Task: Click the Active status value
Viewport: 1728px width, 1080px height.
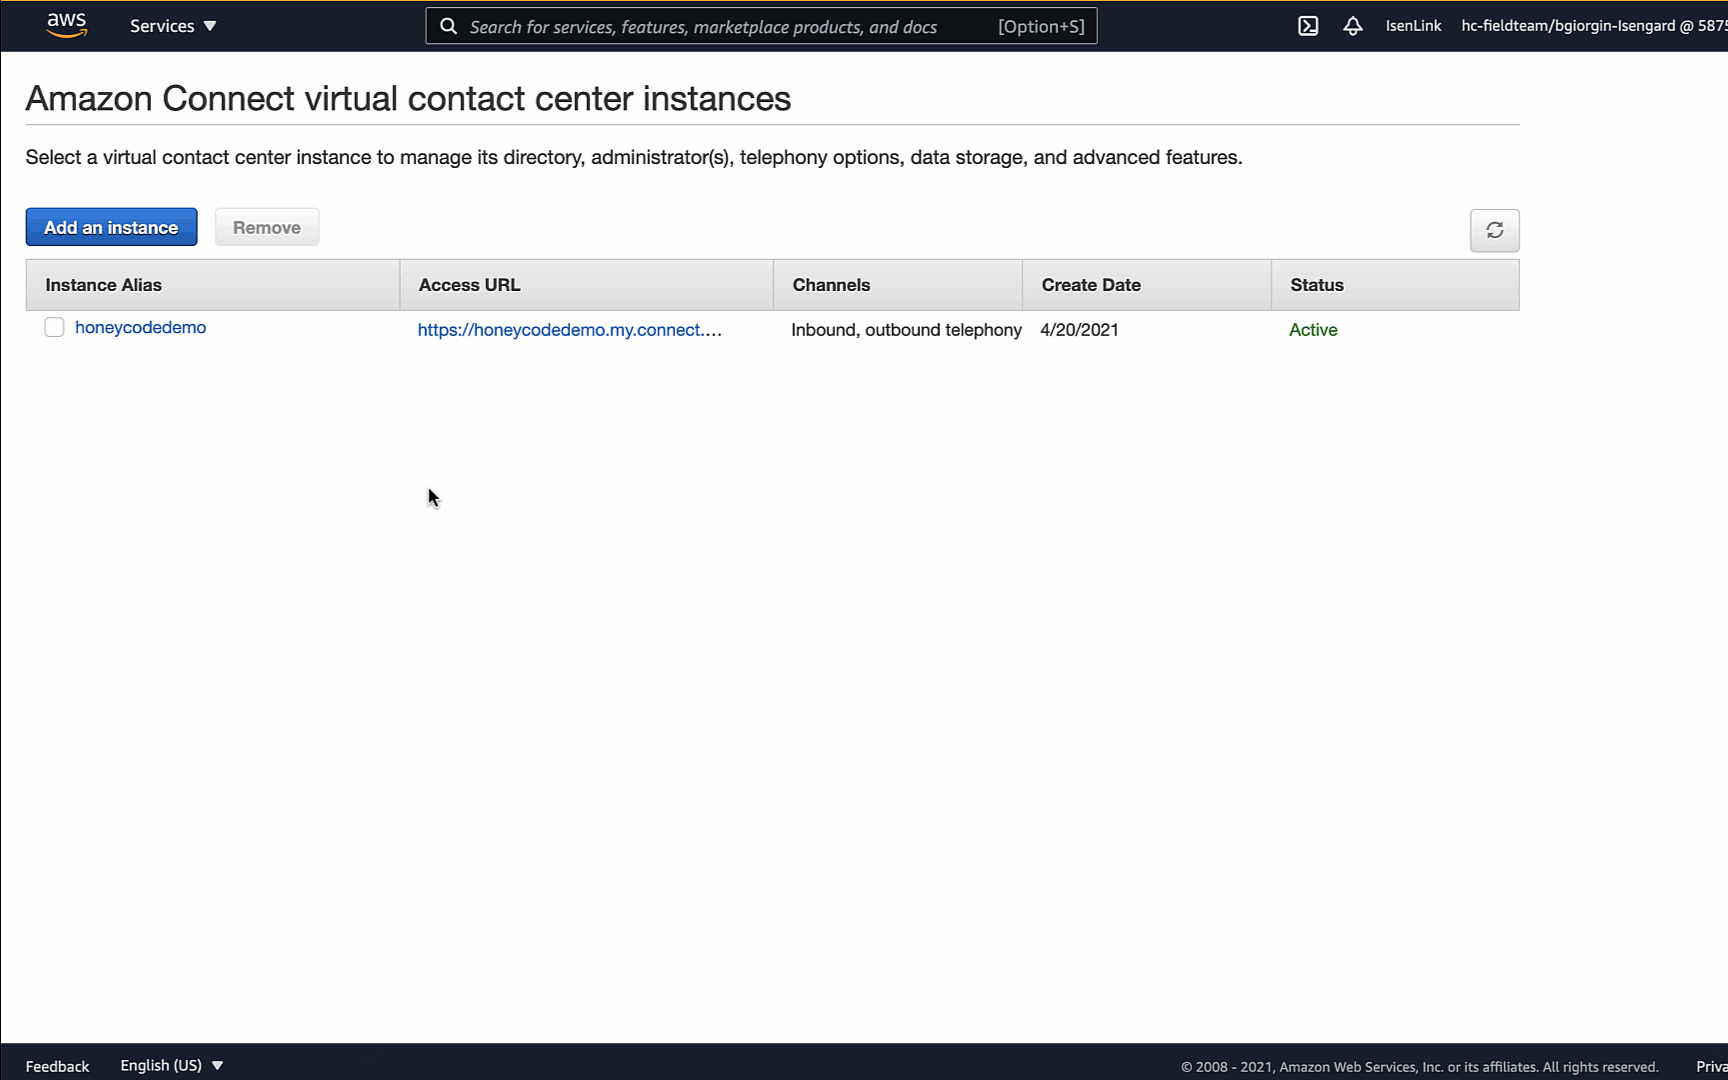Action: click(x=1313, y=330)
